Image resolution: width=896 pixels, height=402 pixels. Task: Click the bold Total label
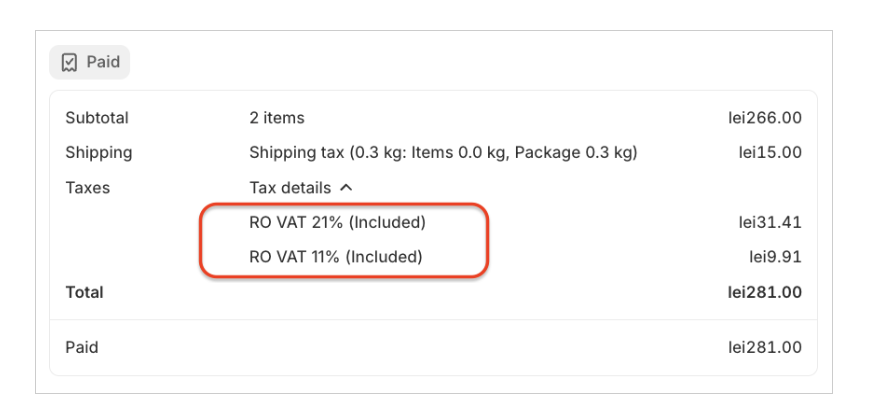(x=84, y=293)
